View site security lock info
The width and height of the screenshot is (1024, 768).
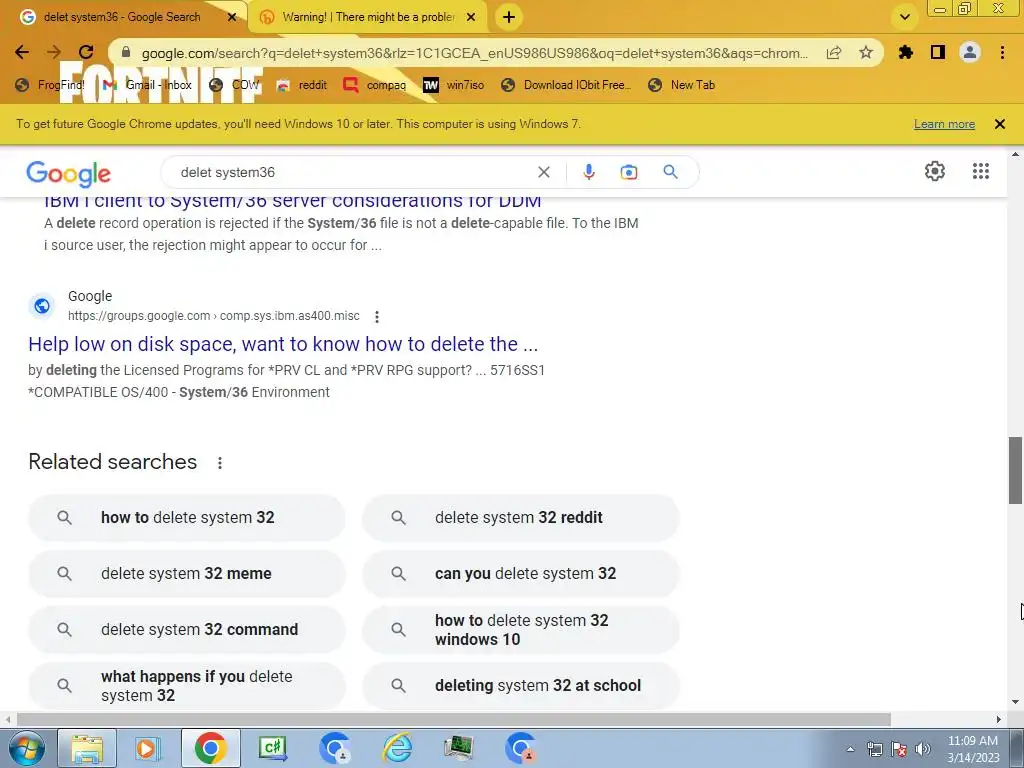point(126,53)
